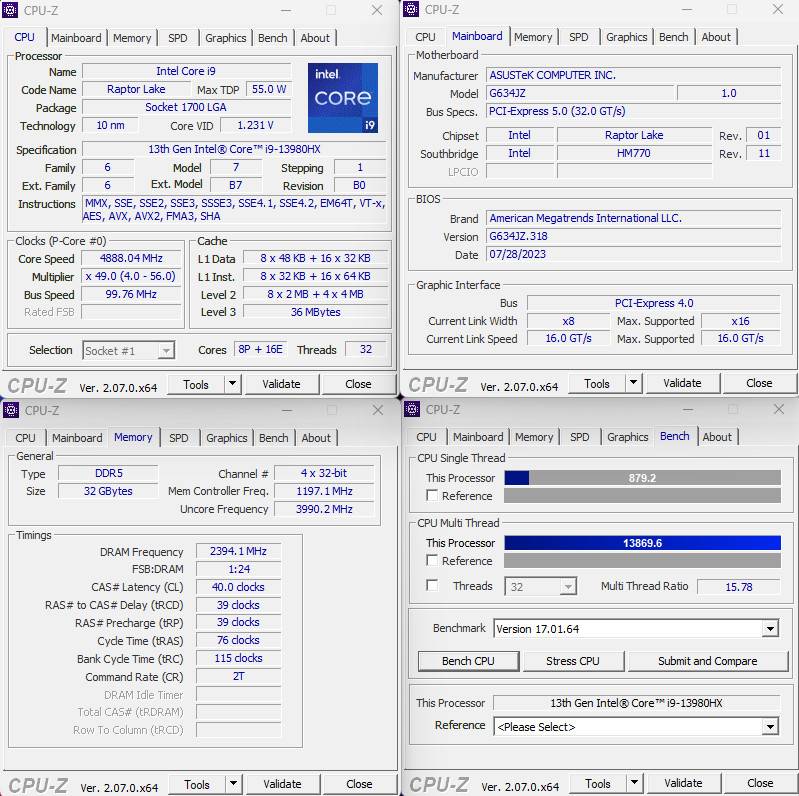Toggle the Threads checkbox in Bench
The width and height of the screenshot is (799, 796).
[432, 586]
